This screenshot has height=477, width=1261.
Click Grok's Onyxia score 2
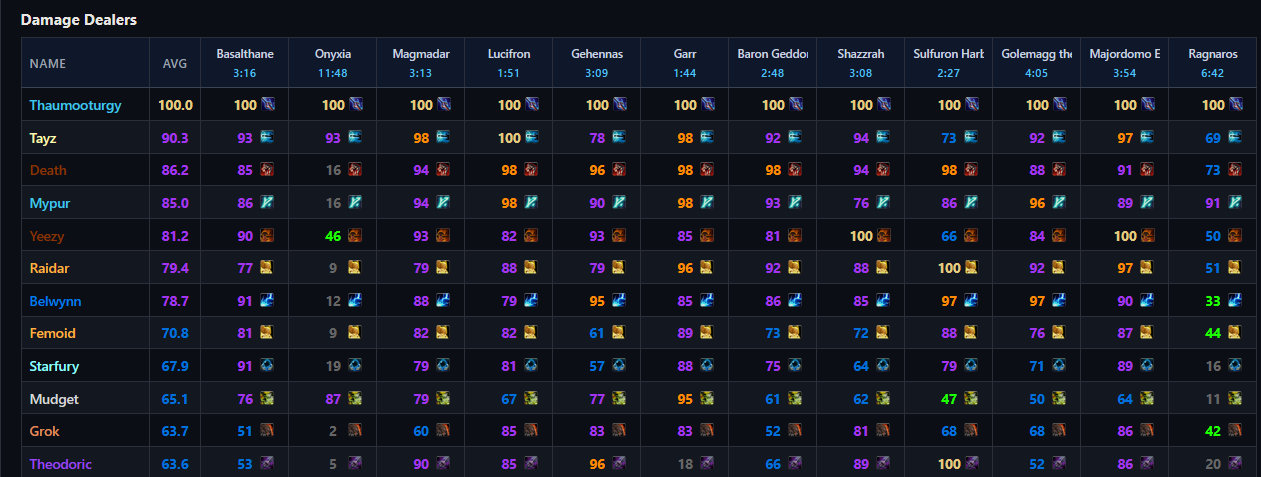tap(332, 431)
